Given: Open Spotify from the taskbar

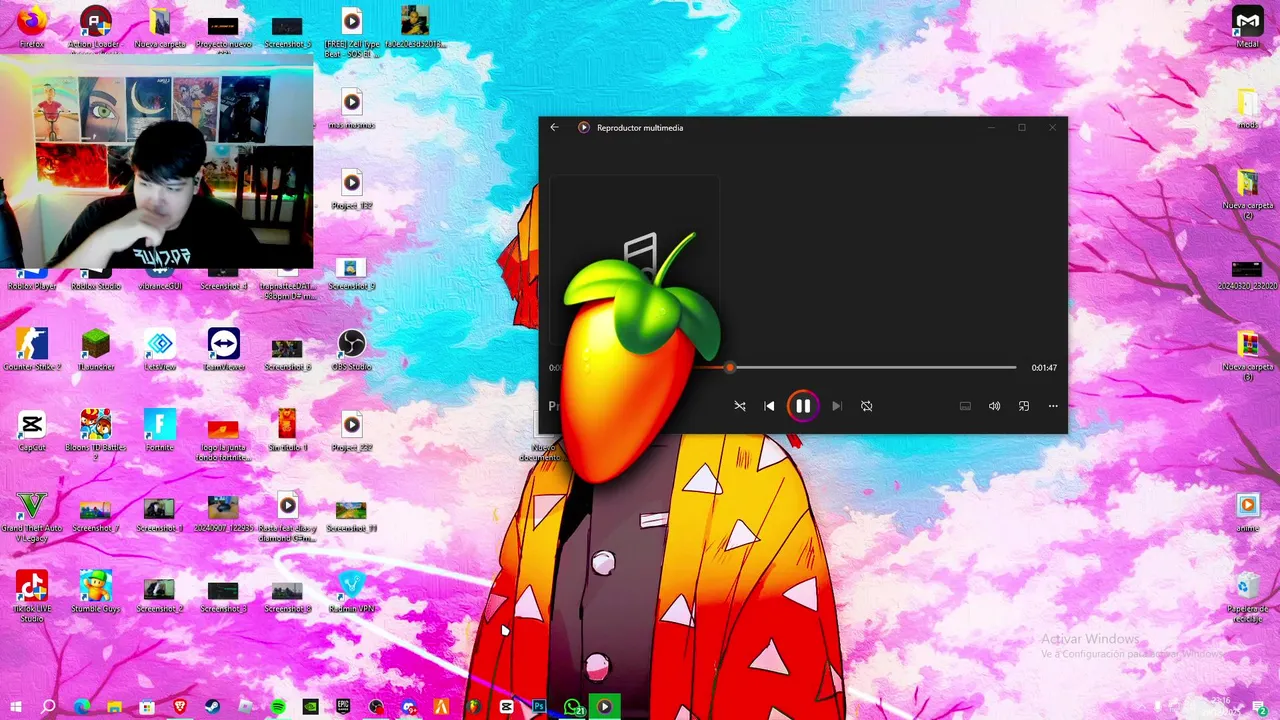Looking at the screenshot, I should pos(278,707).
